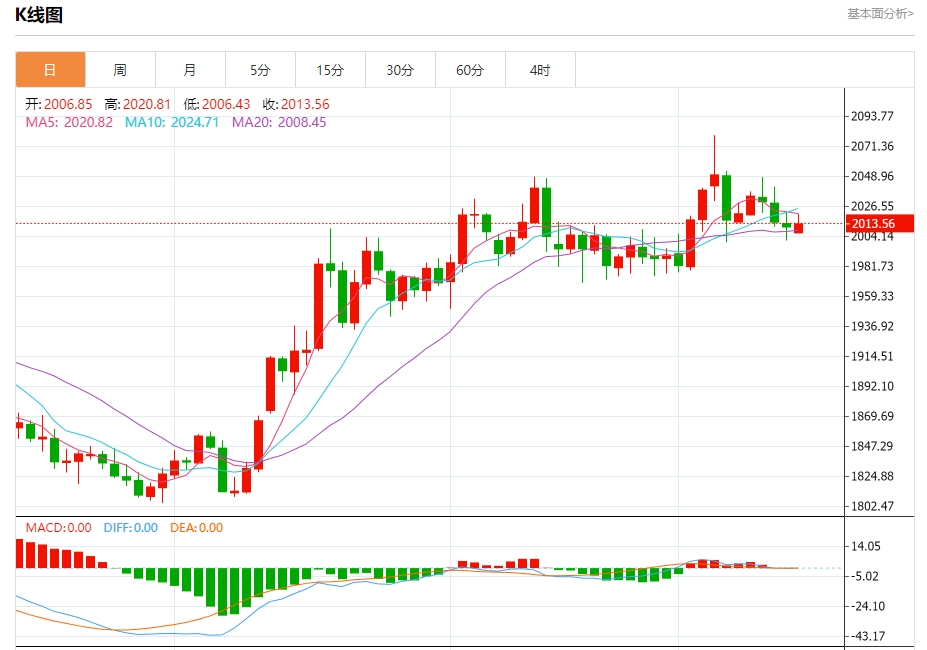Click the DIFF:0.00 indicator label
Viewport: 927px width, 650px height.
pyautogui.click(x=131, y=528)
